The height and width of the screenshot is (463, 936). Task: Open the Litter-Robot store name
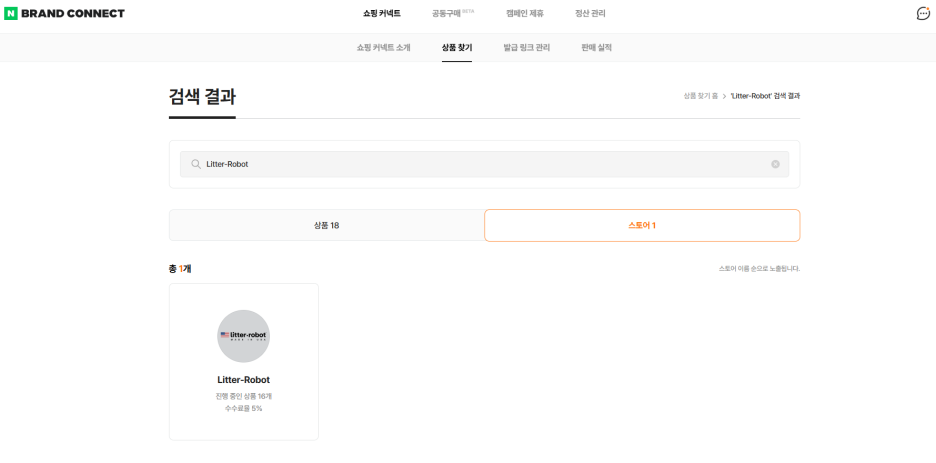point(244,380)
